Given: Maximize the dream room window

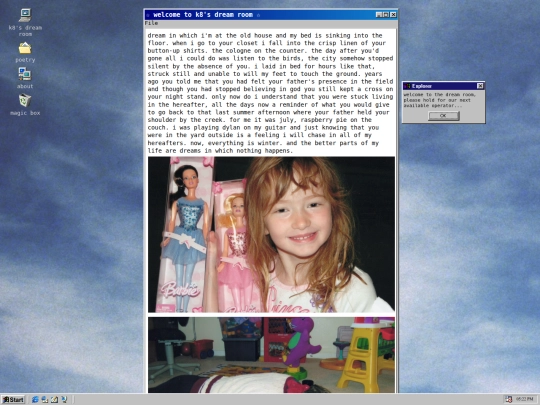Looking at the screenshot, I should [386, 14].
